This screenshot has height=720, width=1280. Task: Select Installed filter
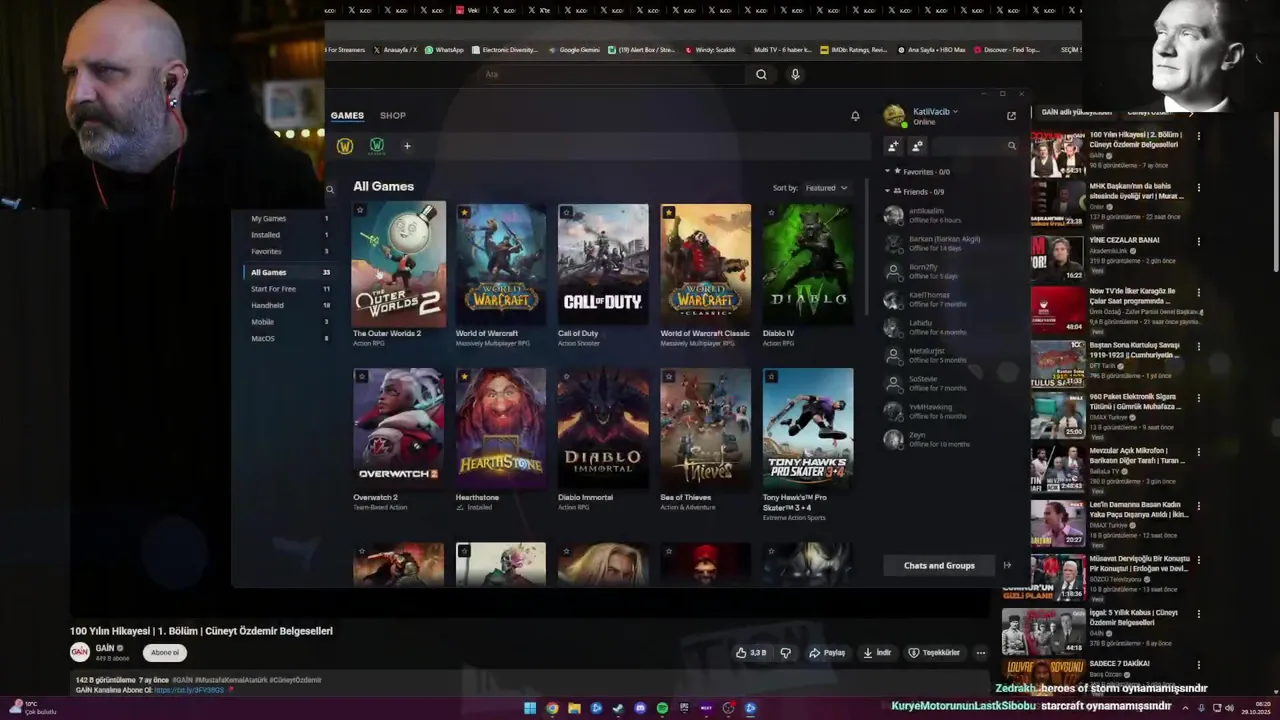tap(288, 235)
